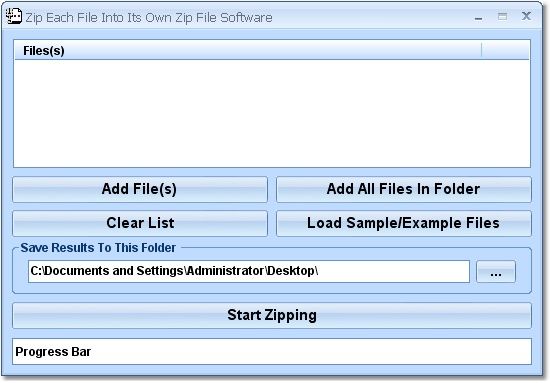The width and height of the screenshot is (550, 383).
Task: Click the zip app icon in title bar
Action: 14,16
